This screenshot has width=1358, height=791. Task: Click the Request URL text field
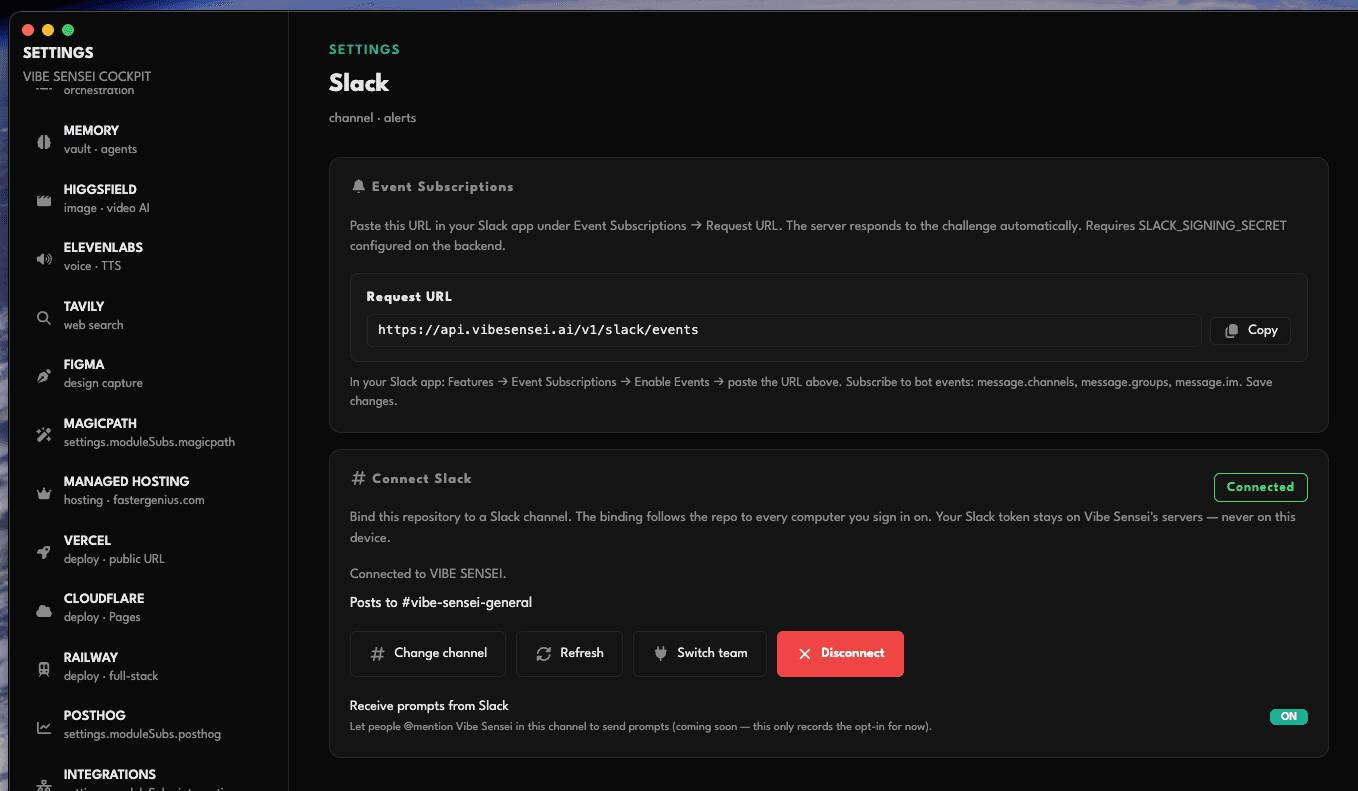coord(784,330)
